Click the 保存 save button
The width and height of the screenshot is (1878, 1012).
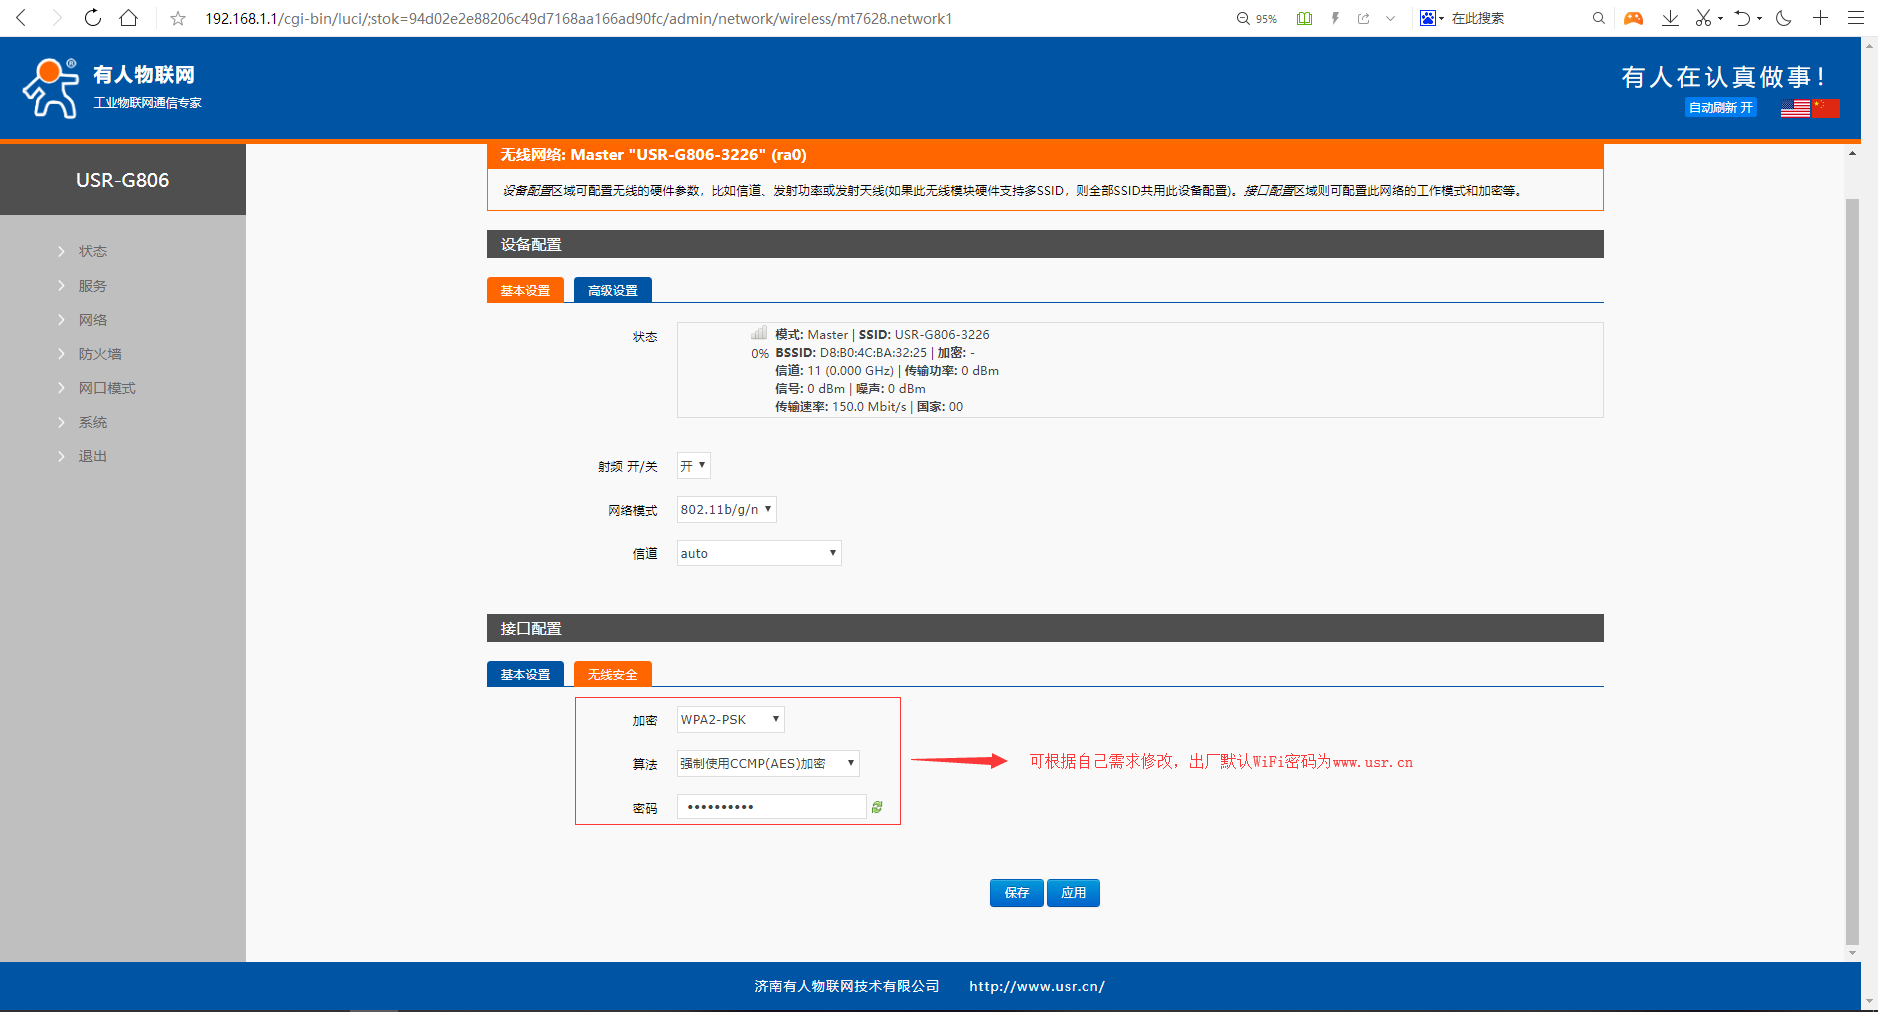[1016, 893]
